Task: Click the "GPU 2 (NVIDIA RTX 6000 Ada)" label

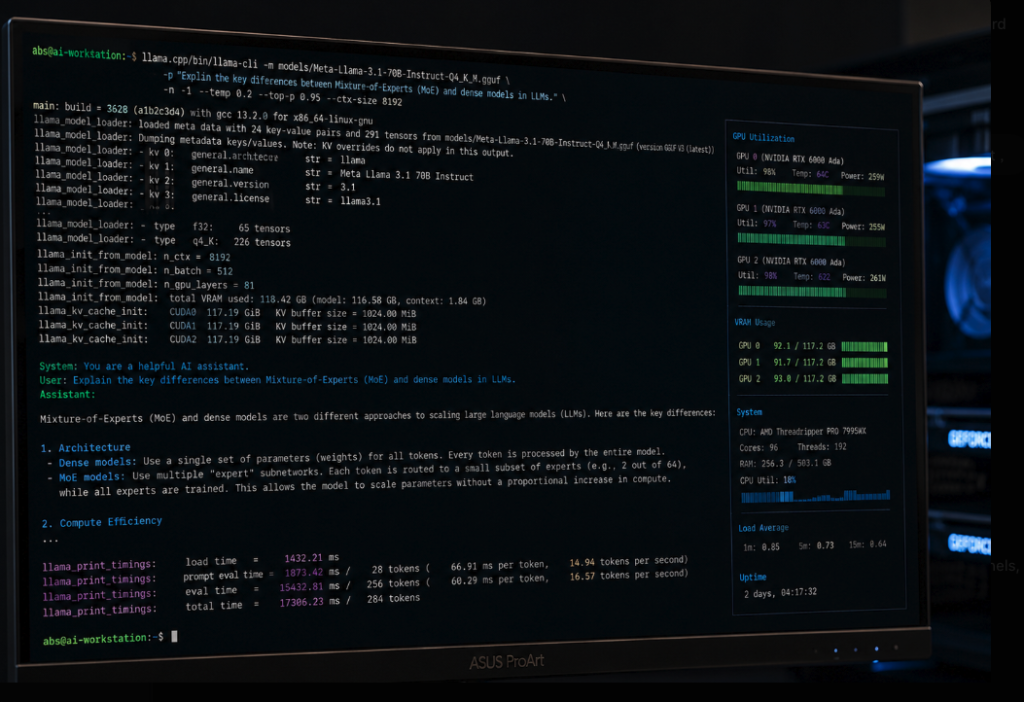Action: point(791,261)
